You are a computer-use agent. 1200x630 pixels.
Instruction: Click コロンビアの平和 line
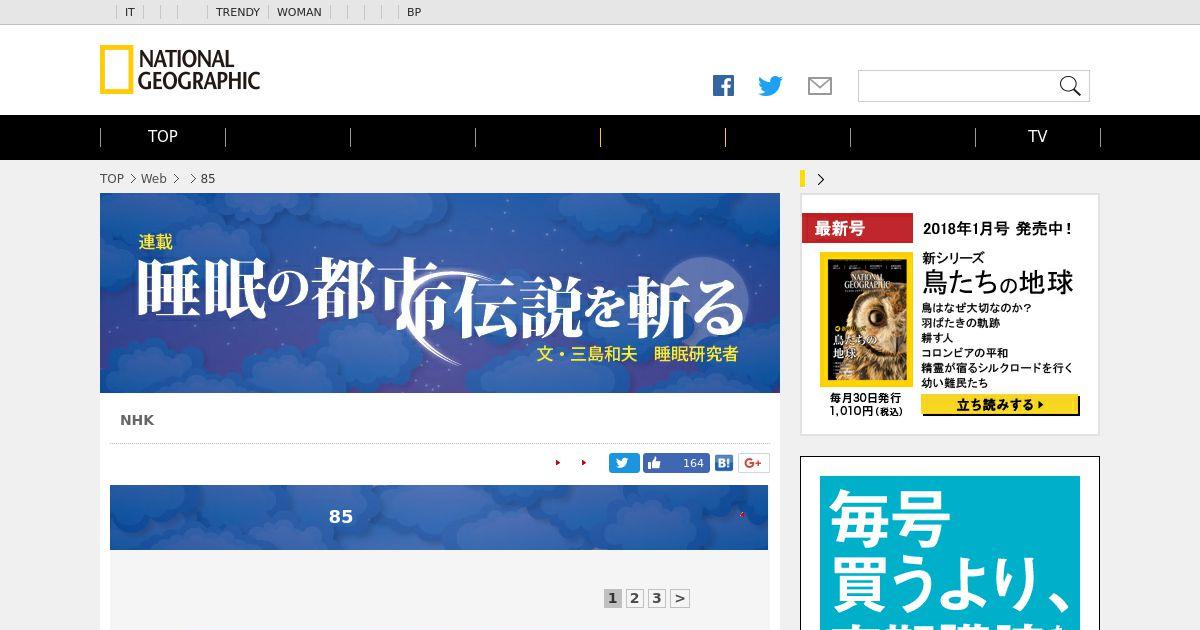pos(964,353)
